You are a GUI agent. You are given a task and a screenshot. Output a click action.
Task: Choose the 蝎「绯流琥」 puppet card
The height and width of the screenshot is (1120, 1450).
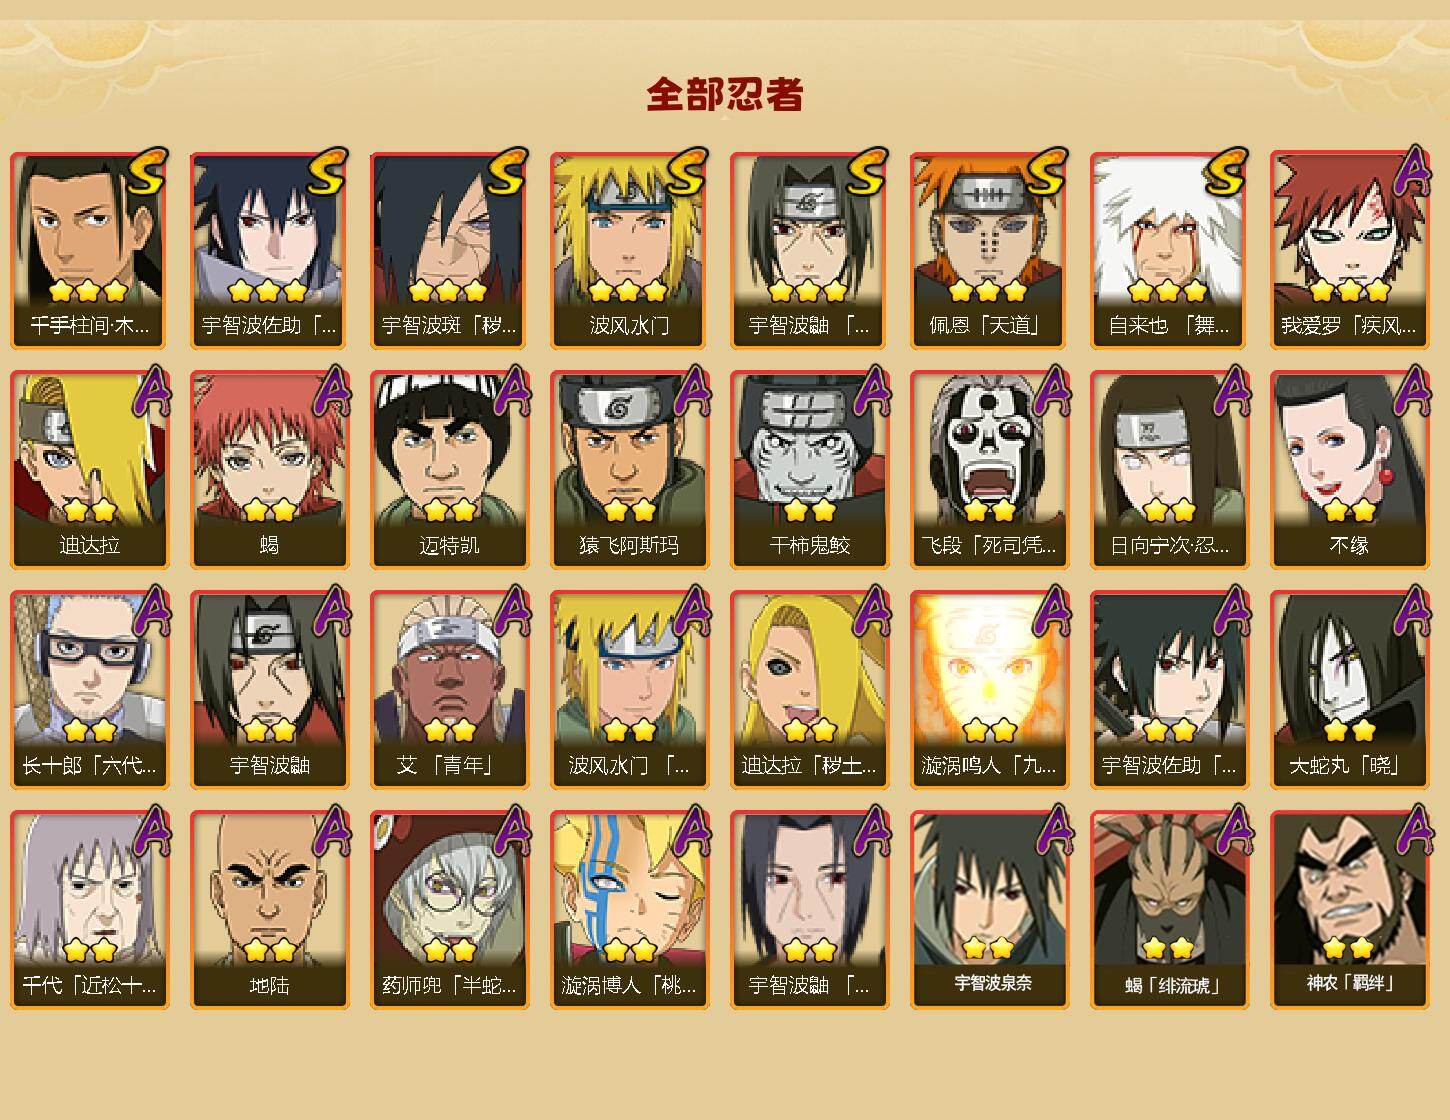[x=1169, y=910]
